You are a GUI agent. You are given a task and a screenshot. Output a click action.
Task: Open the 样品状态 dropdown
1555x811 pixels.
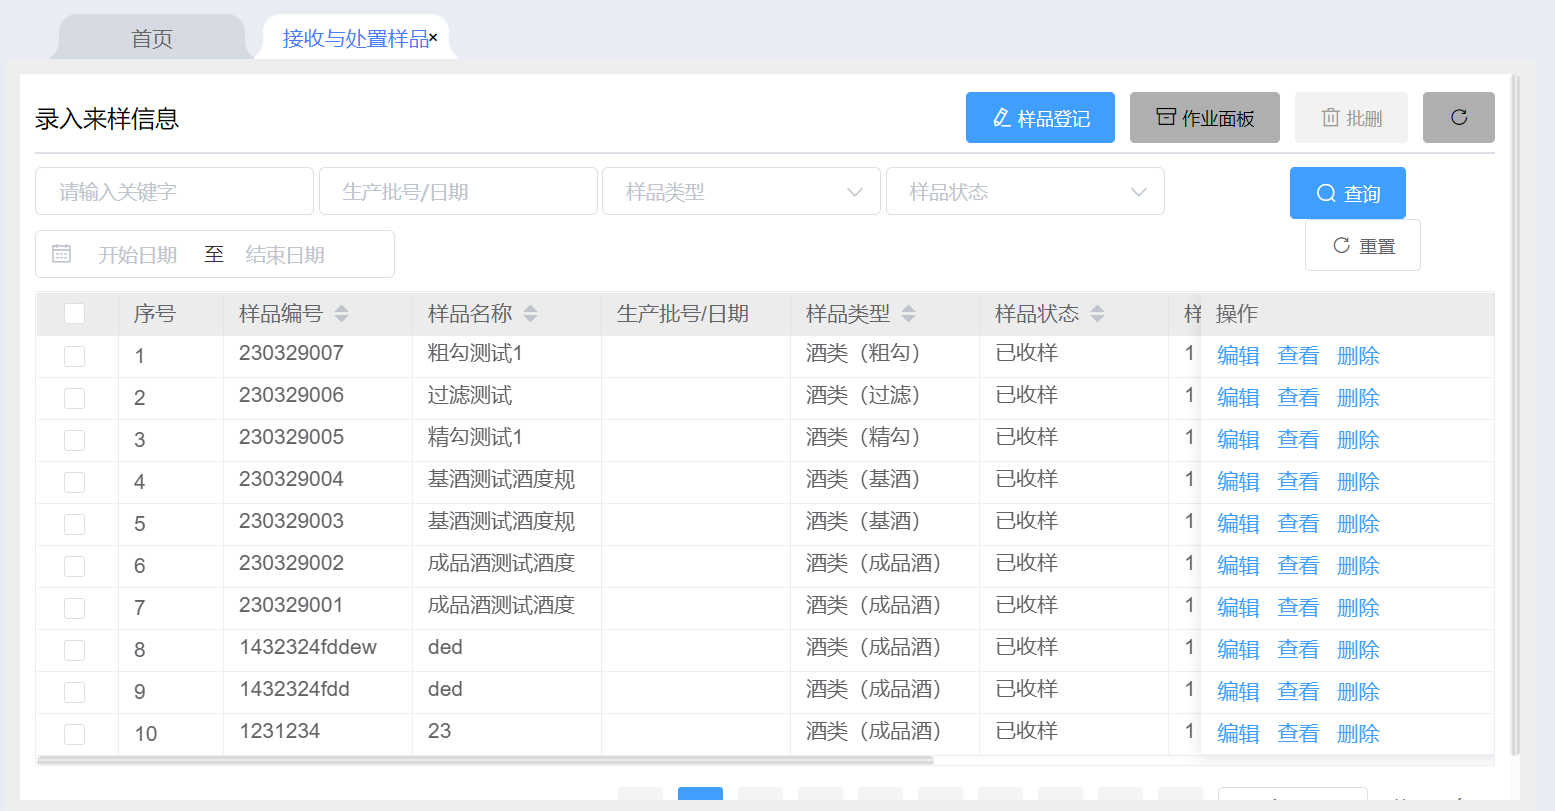click(x=1025, y=191)
